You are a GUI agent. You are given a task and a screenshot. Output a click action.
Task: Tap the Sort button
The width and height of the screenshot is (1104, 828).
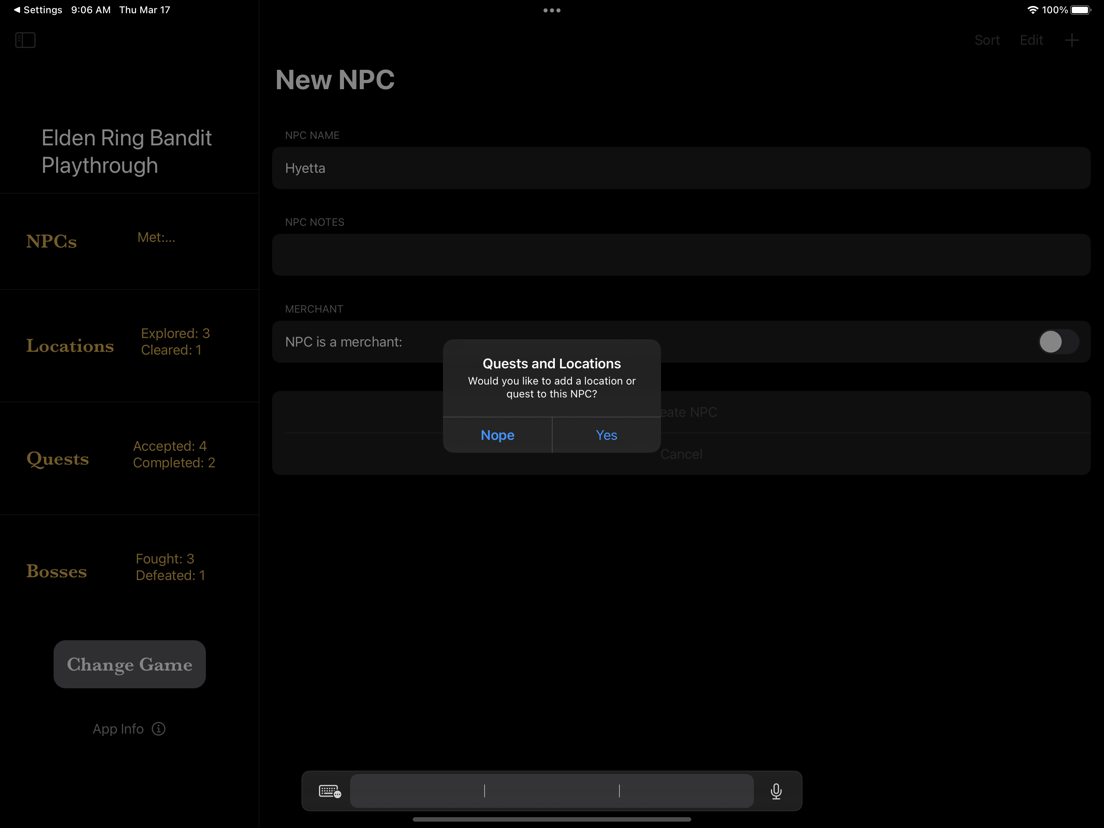(x=986, y=40)
